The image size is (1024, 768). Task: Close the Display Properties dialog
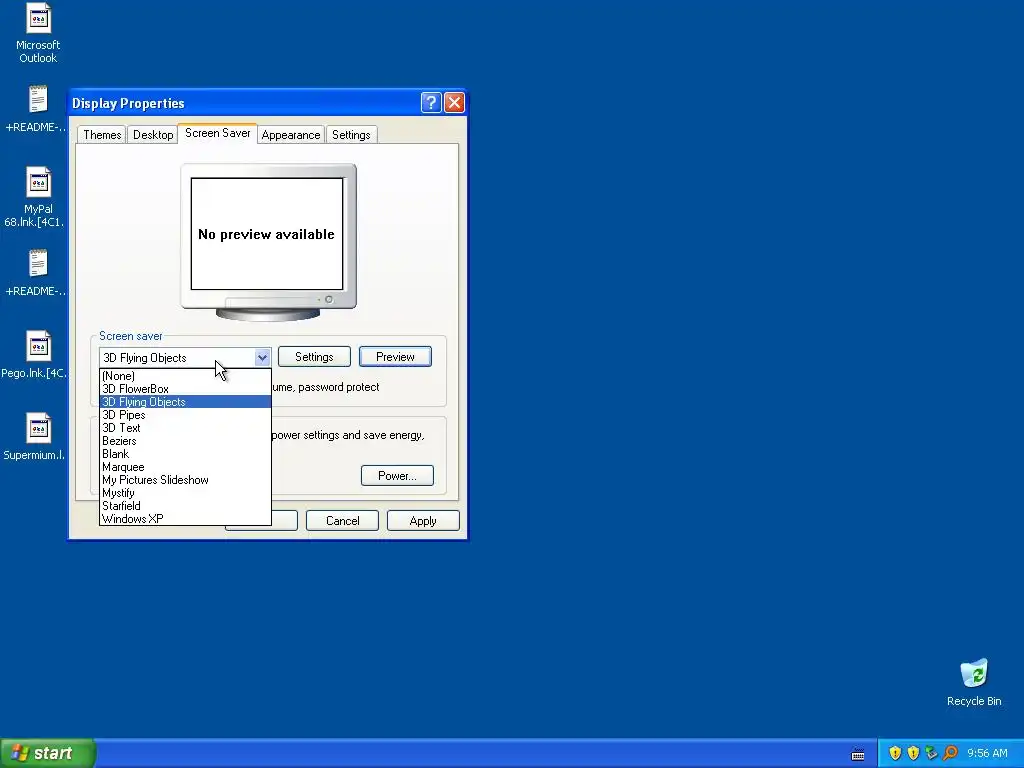(x=454, y=103)
